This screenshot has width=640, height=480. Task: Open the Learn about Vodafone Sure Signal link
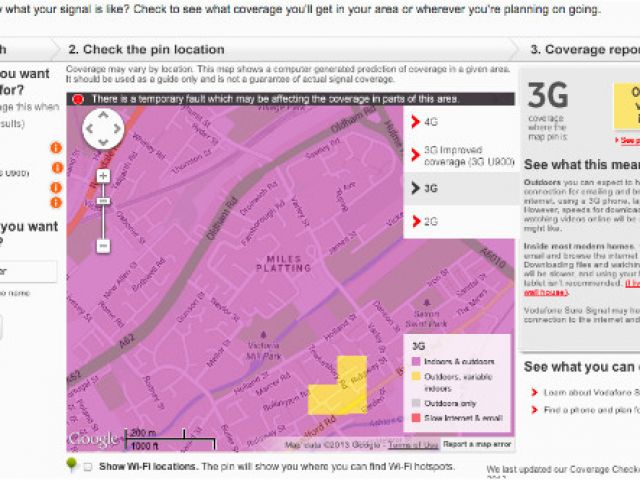[591, 392]
